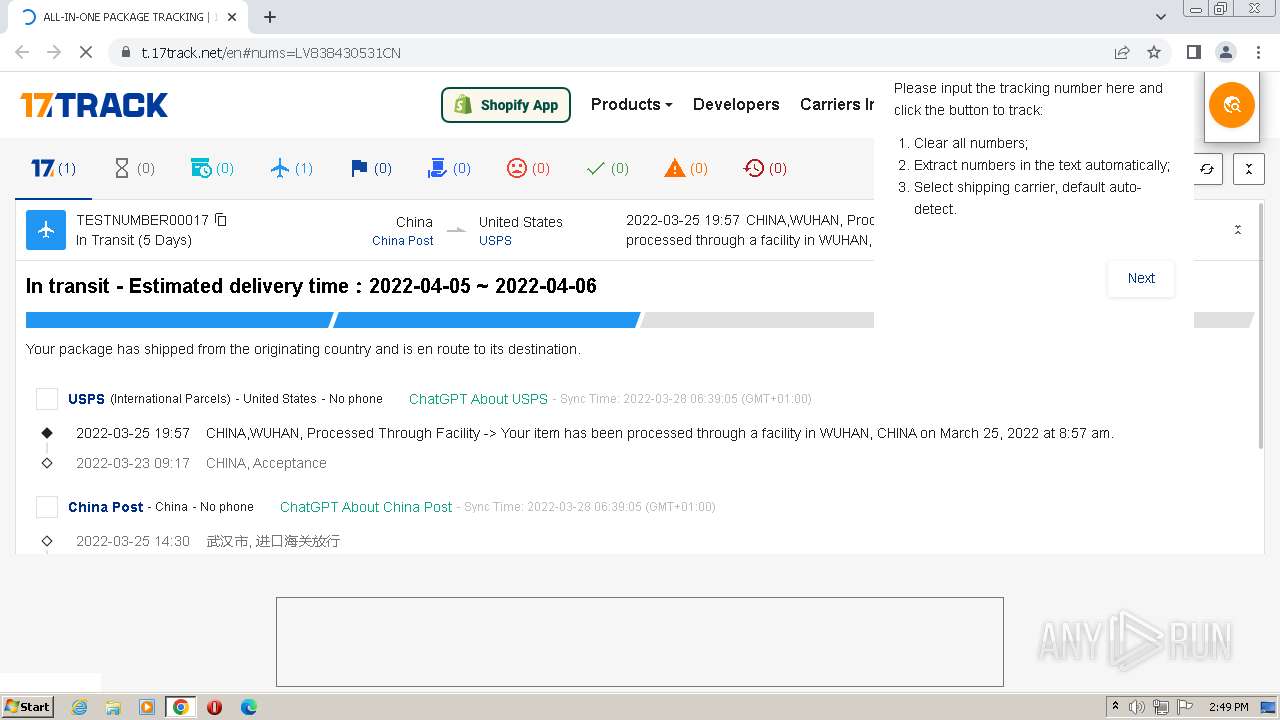Click the browser forward arrow
The height and width of the screenshot is (720, 1280).
tap(54, 52)
